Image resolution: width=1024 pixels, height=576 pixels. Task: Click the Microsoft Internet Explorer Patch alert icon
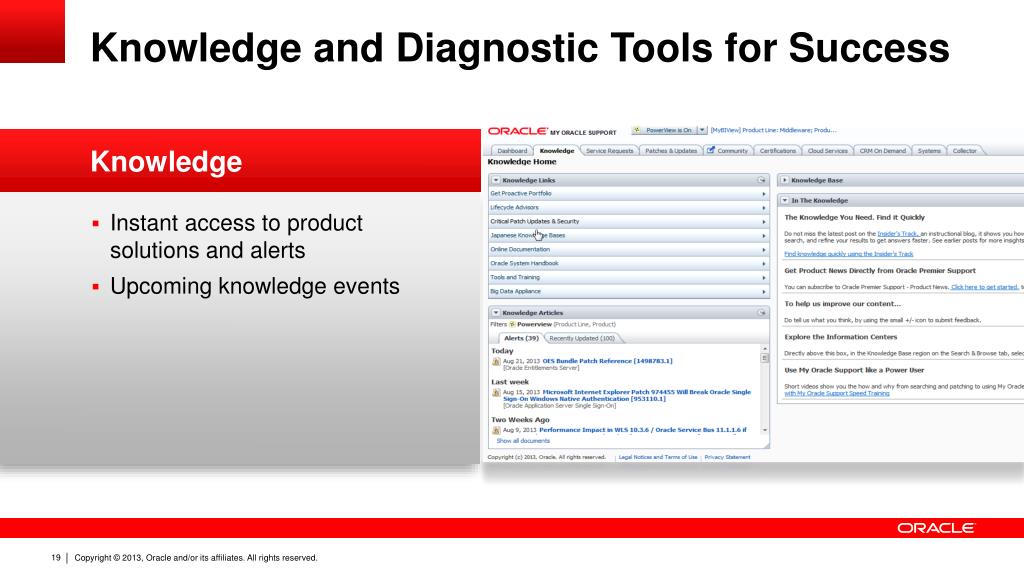coord(496,392)
